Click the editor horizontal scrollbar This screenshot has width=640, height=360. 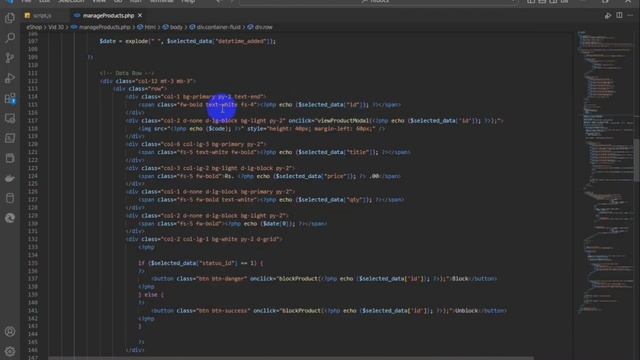(x=291, y=358)
